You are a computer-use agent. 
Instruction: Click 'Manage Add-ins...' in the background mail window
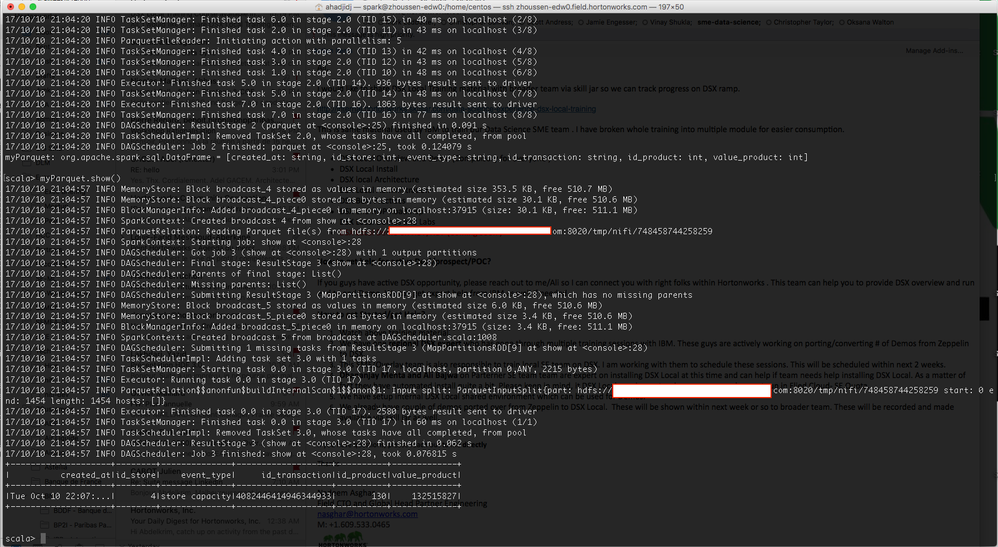(934, 50)
